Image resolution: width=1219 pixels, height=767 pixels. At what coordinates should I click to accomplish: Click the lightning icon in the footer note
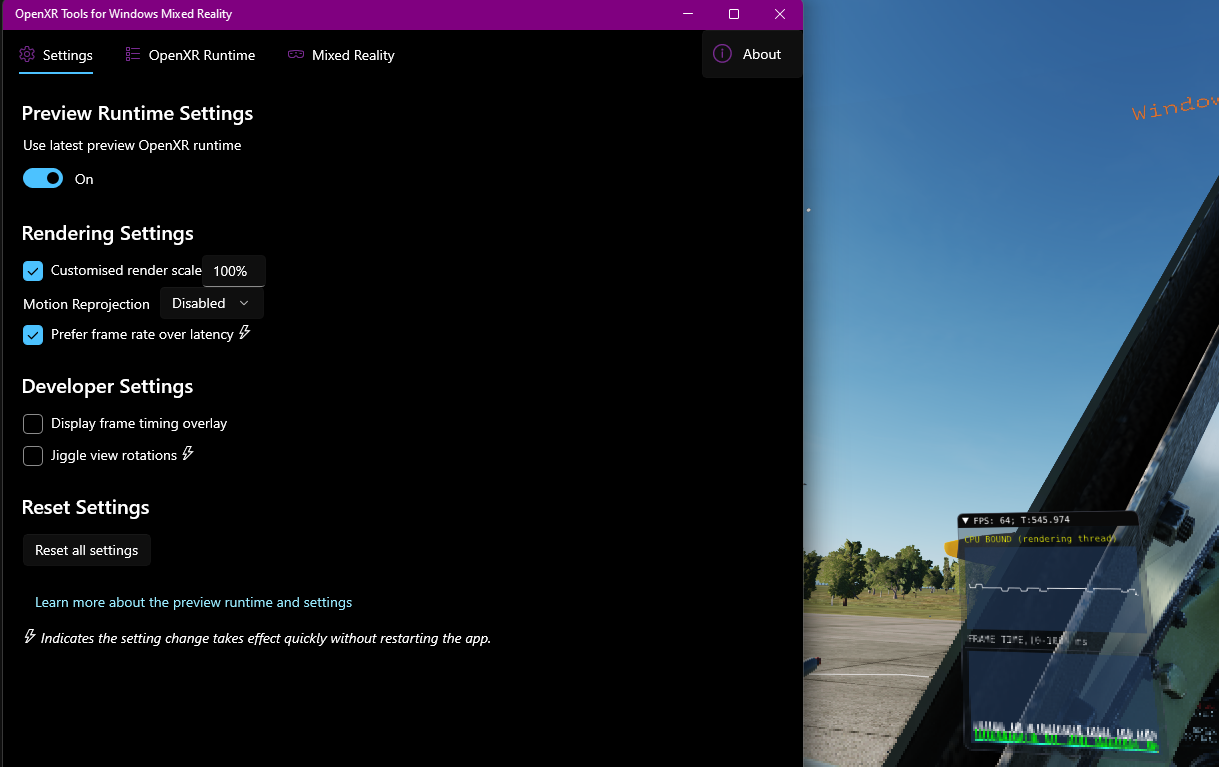click(x=30, y=637)
